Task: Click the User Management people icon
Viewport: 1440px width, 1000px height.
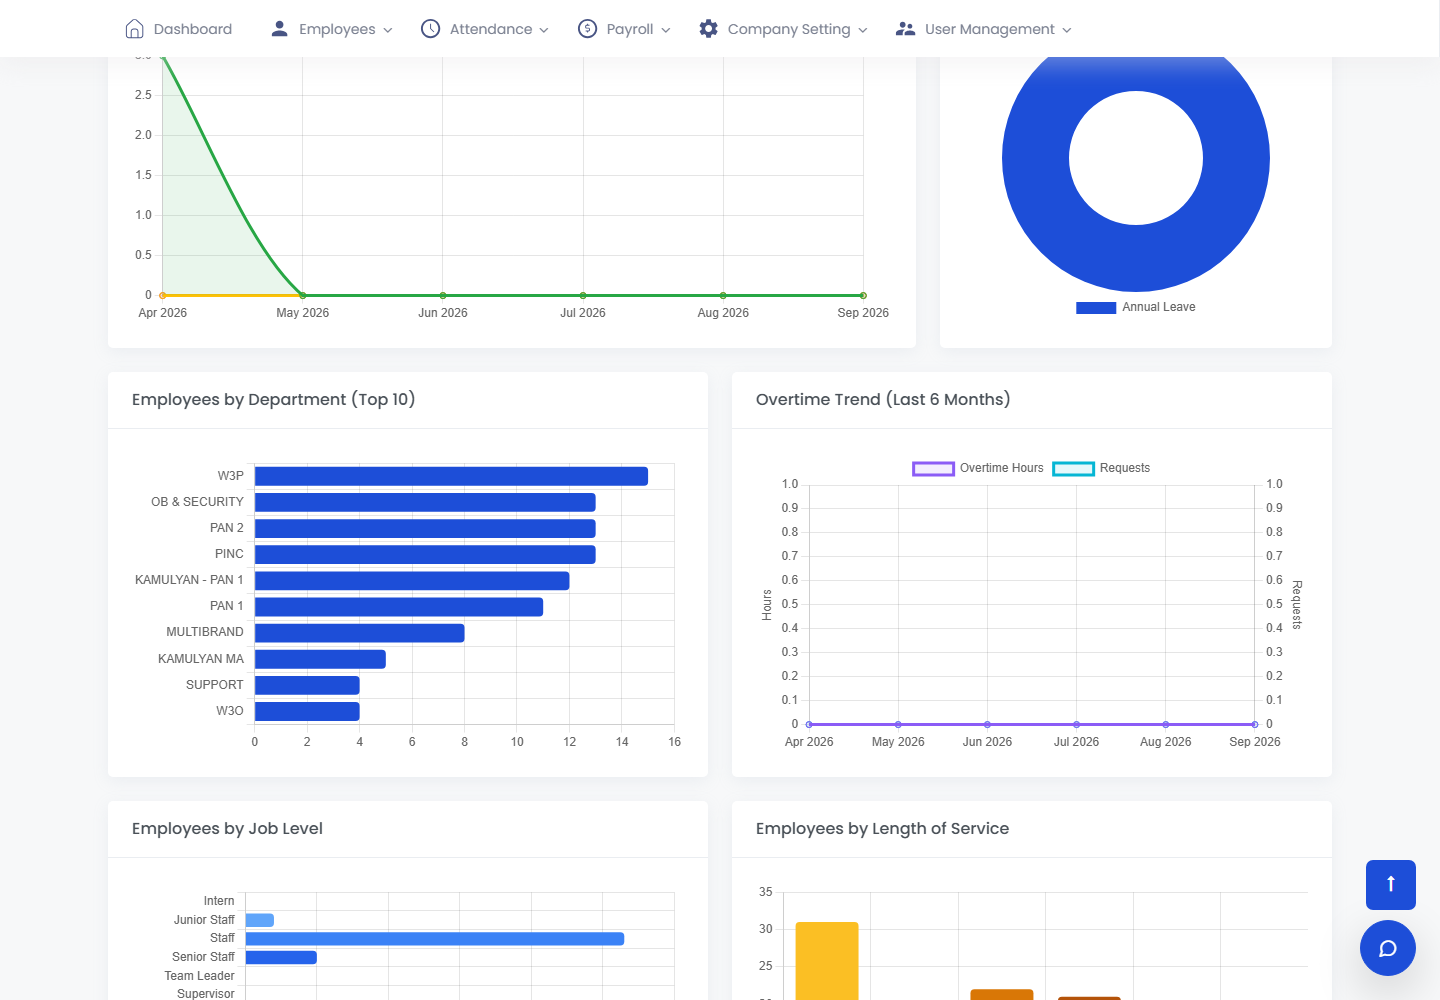Action: click(906, 29)
